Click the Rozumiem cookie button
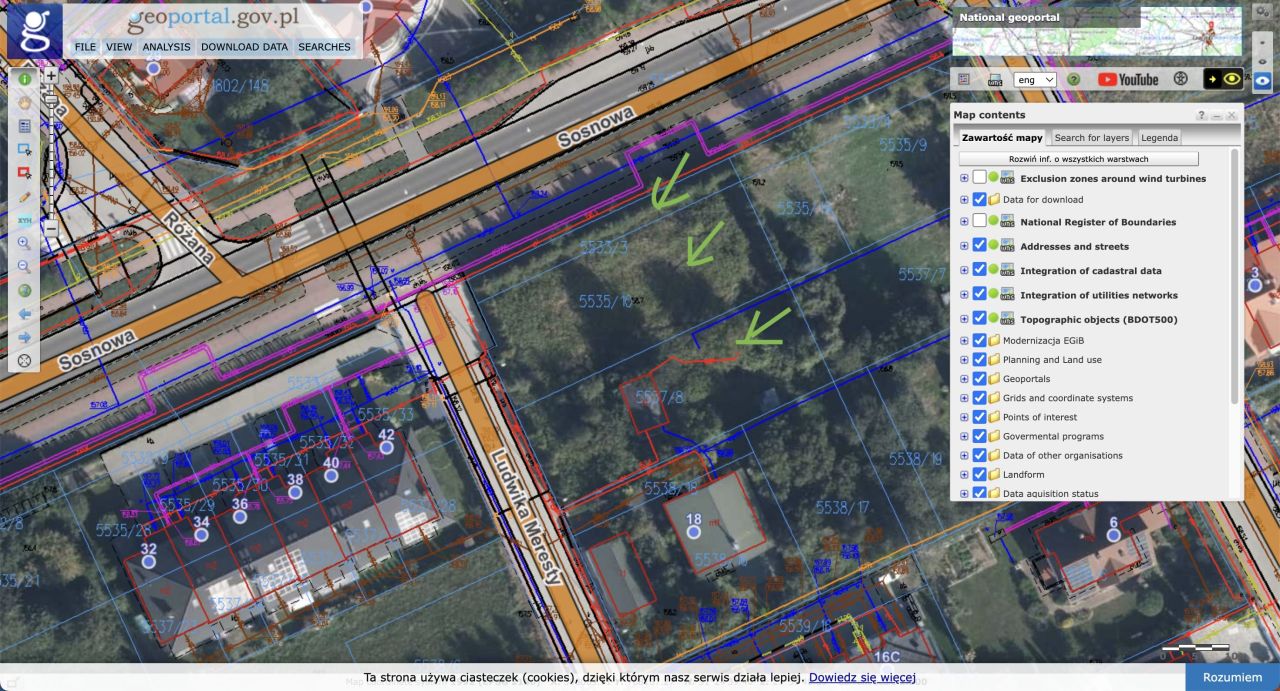Screen dimensions: 1280x691 [x=1231, y=677]
